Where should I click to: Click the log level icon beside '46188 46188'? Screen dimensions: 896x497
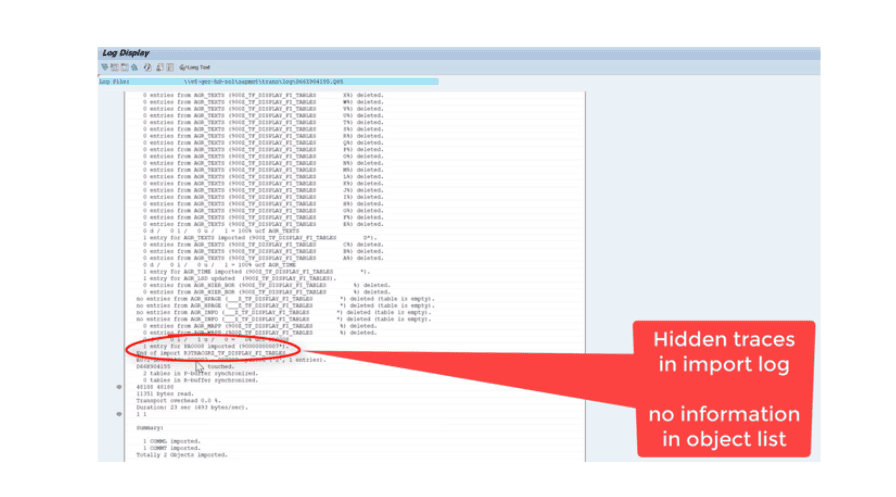pos(119,387)
